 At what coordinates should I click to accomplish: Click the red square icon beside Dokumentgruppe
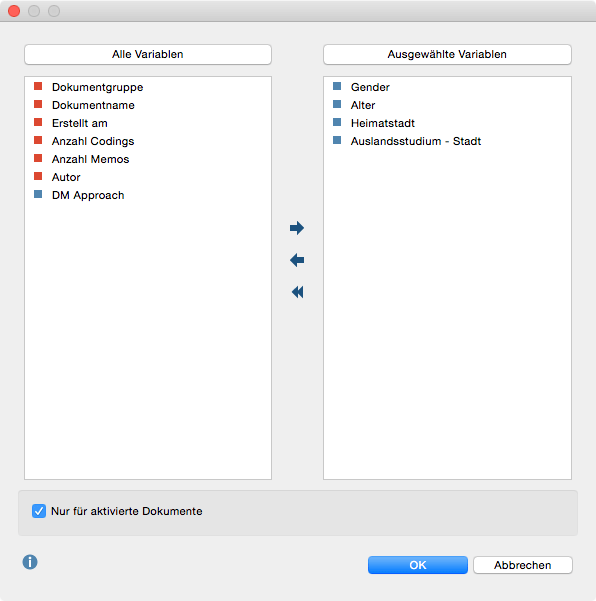38,86
